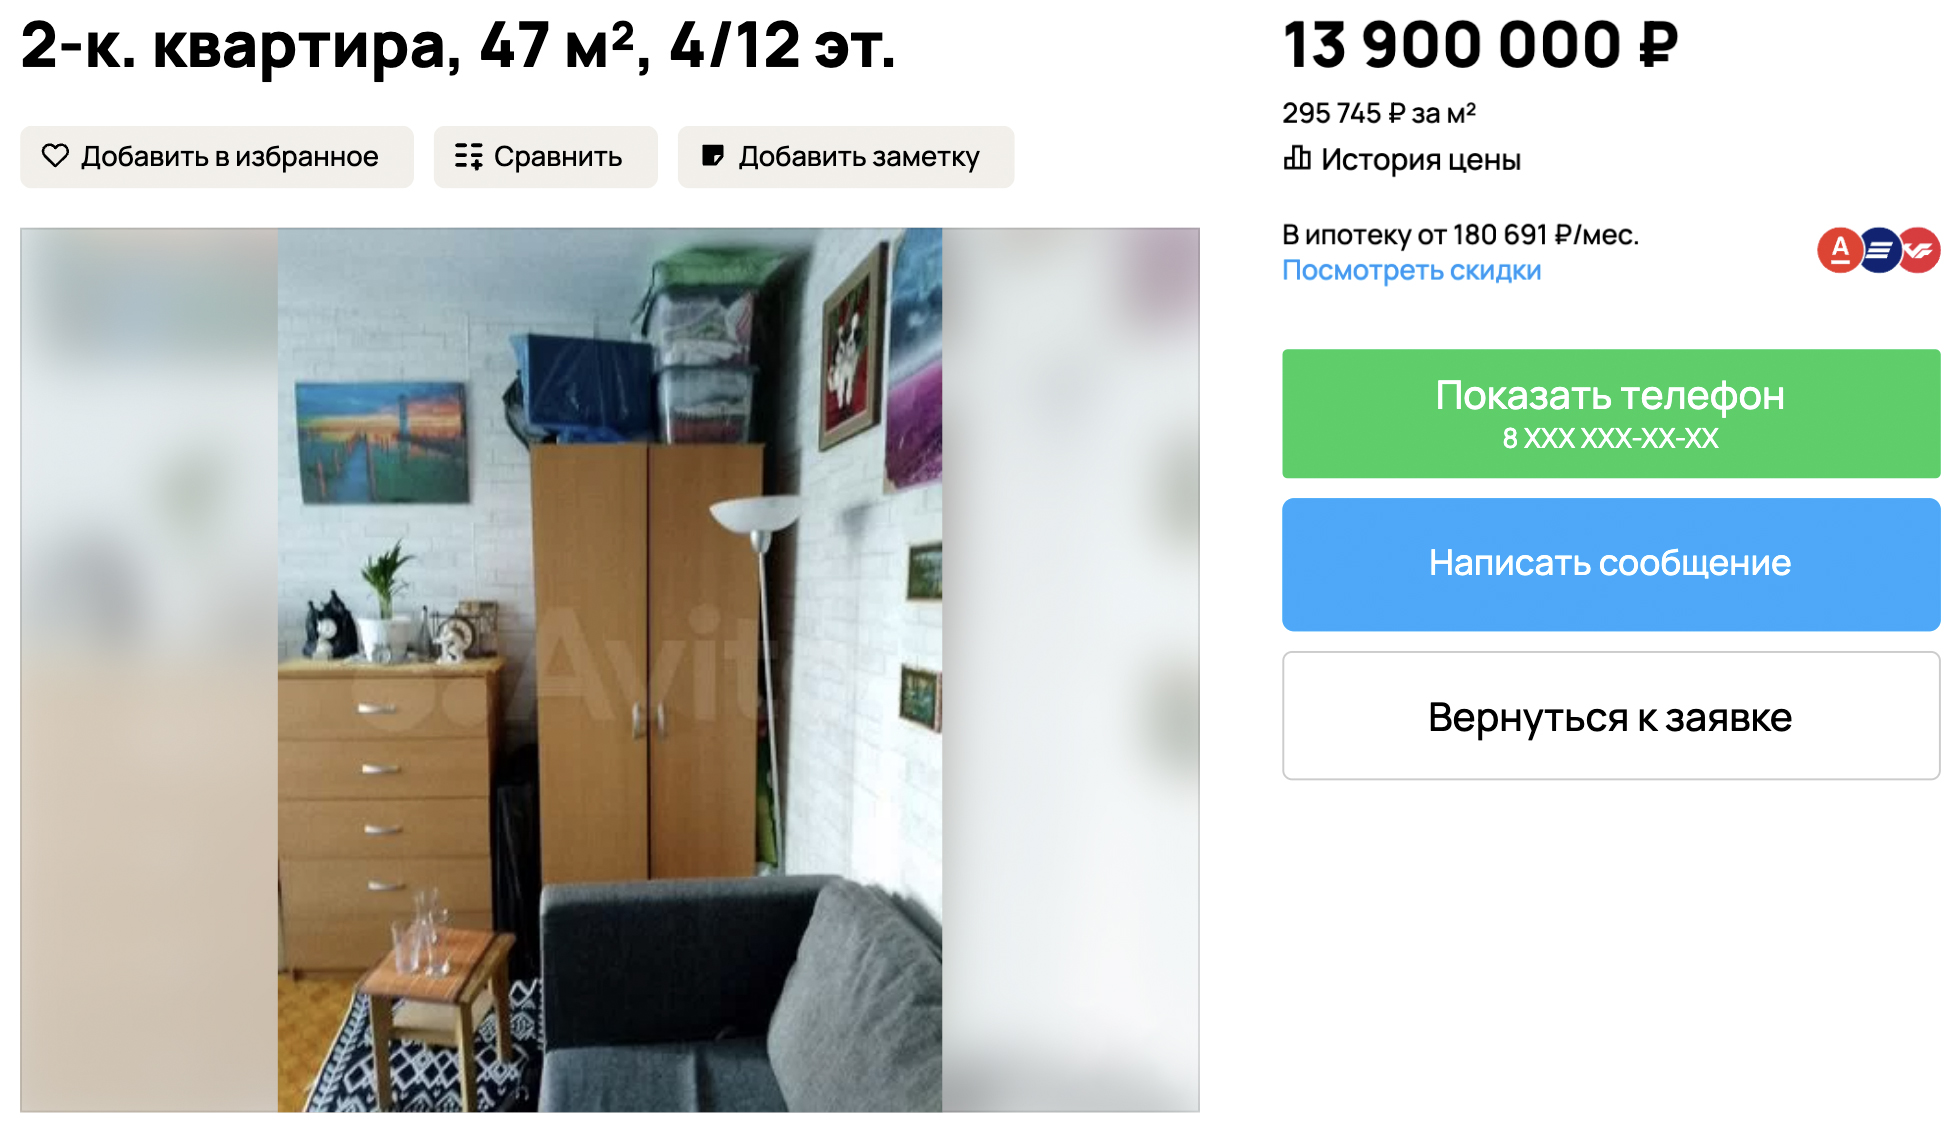The height and width of the screenshot is (1144, 1960).
Task: Click the compare list icon
Action: pyautogui.click(x=468, y=156)
